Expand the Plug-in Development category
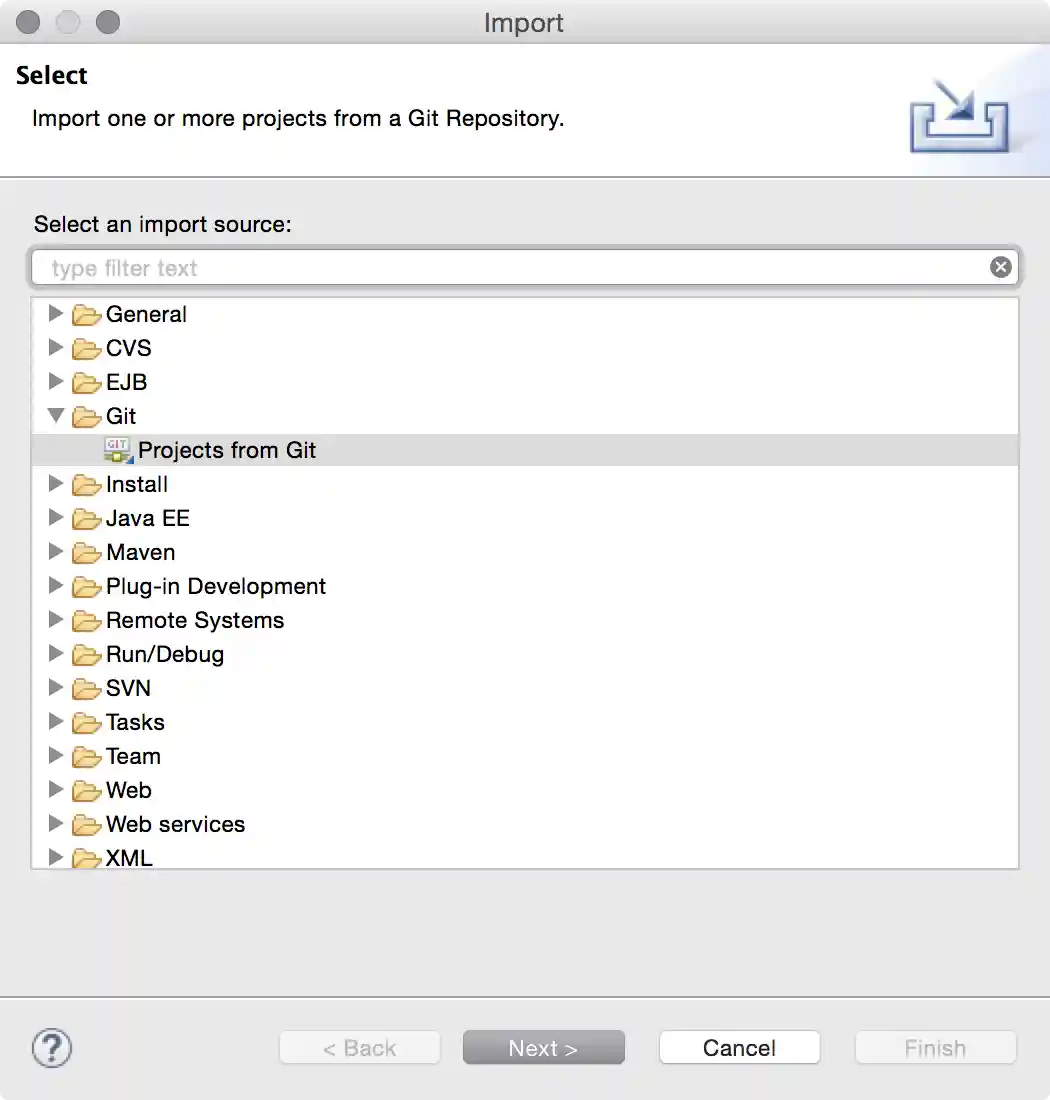This screenshot has width=1050, height=1100. [56, 586]
